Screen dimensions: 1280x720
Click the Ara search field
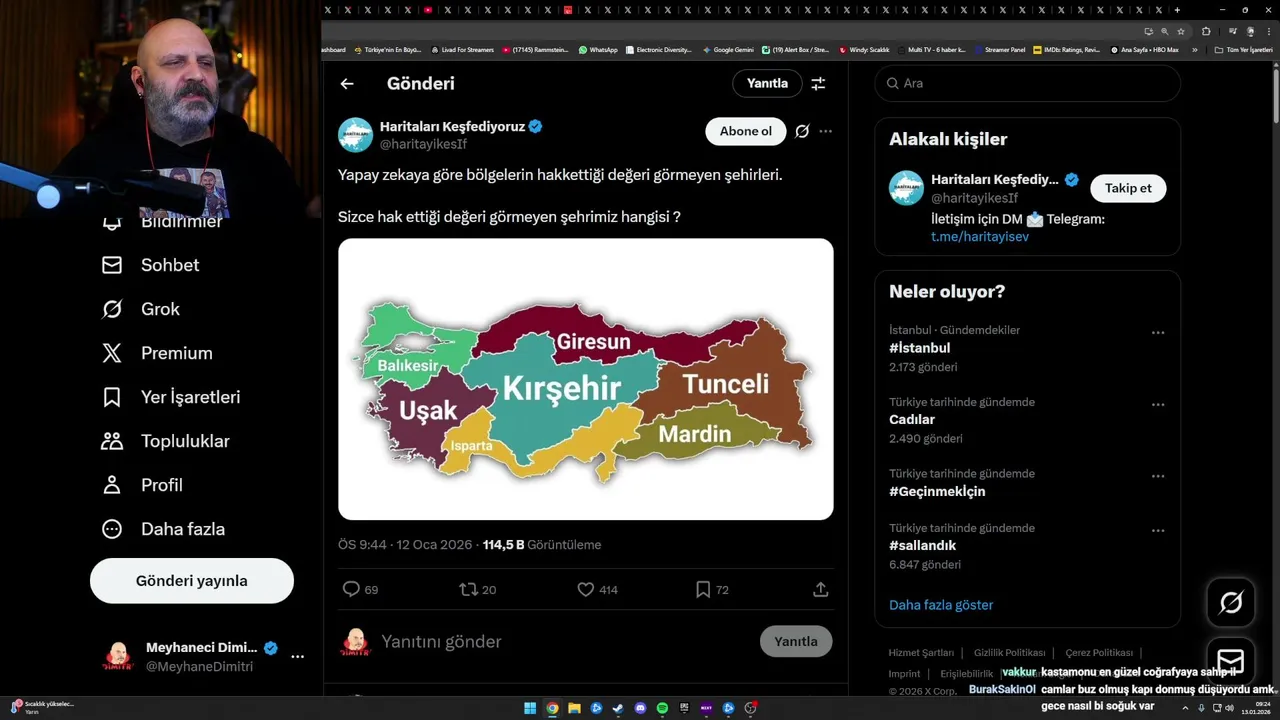tap(1028, 84)
